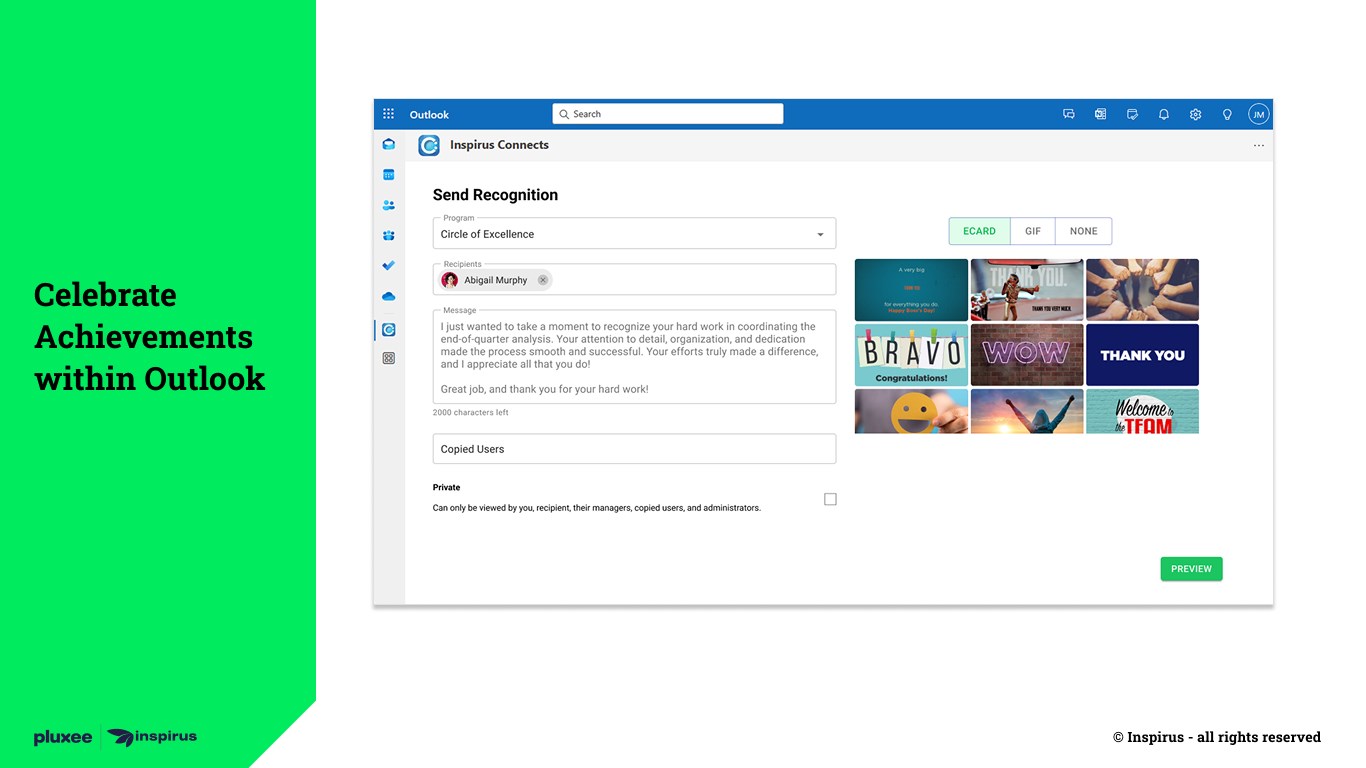Viewport: 1366px width, 768px height.
Task: Open the Calendar icon in sidebar
Action: click(389, 174)
